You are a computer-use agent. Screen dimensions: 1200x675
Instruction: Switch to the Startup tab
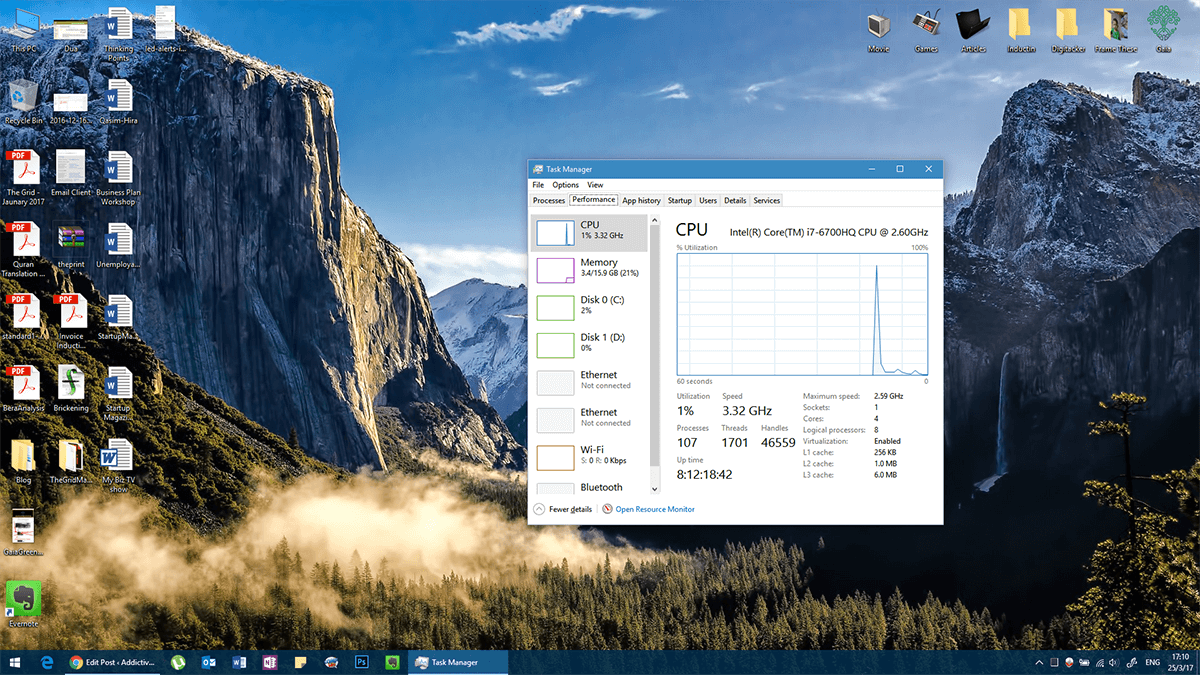(x=680, y=201)
